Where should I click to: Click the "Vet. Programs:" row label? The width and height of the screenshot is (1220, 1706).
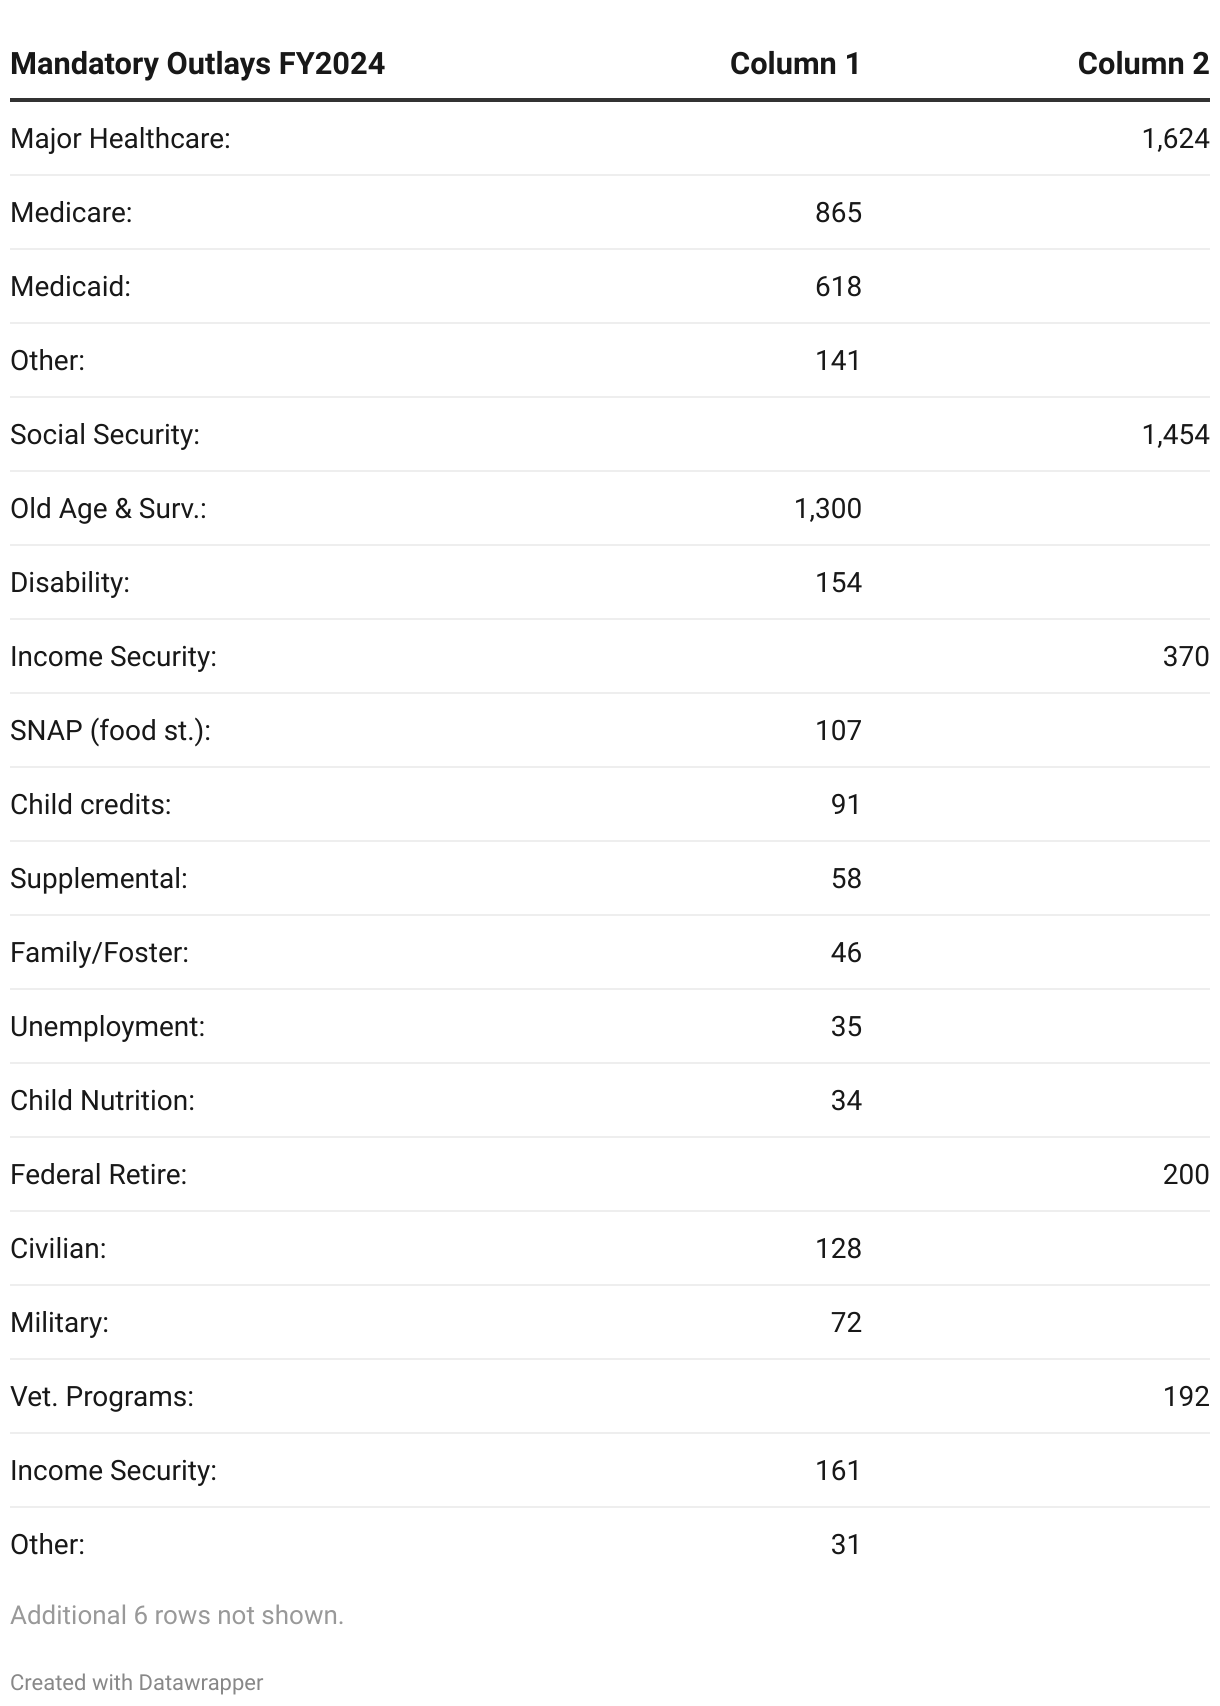pyautogui.click(x=101, y=1397)
